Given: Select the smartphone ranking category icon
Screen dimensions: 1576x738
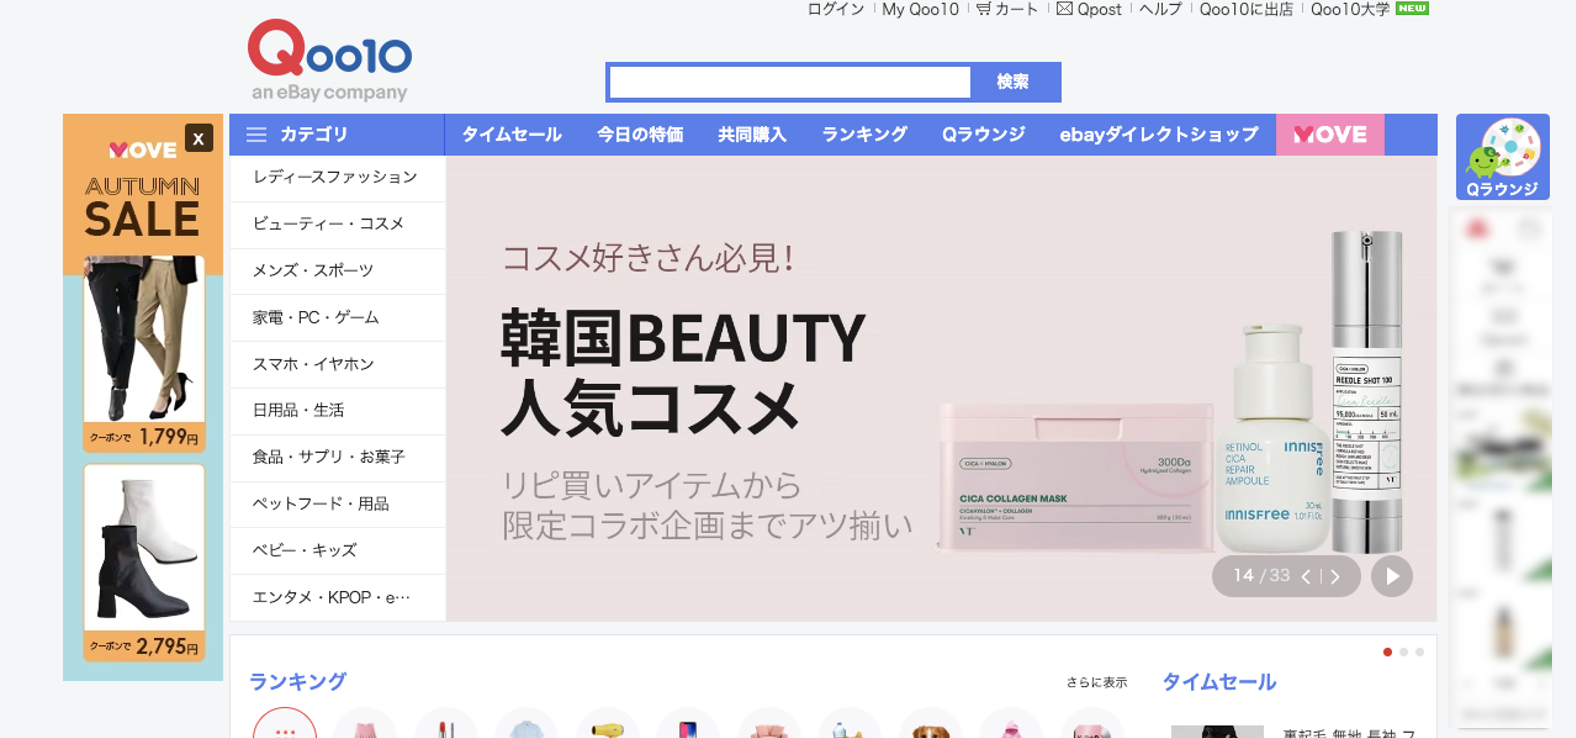Looking at the screenshot, I should 688,724.
